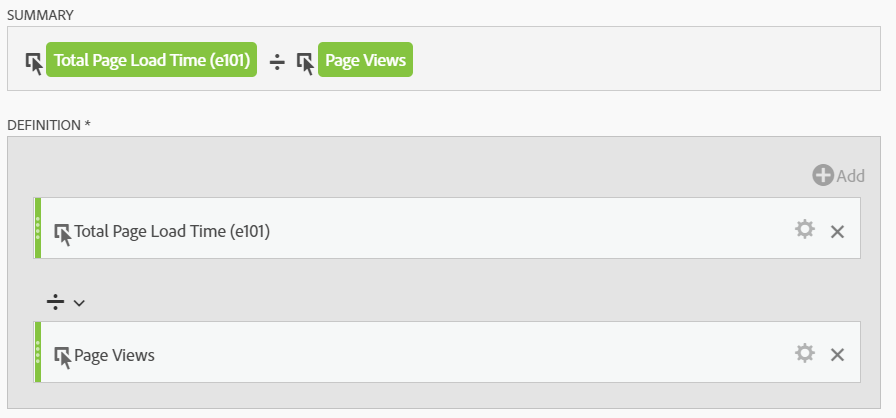Click the divide operator in the definition area
Screen dimensions: 896x418
point(55,302)
